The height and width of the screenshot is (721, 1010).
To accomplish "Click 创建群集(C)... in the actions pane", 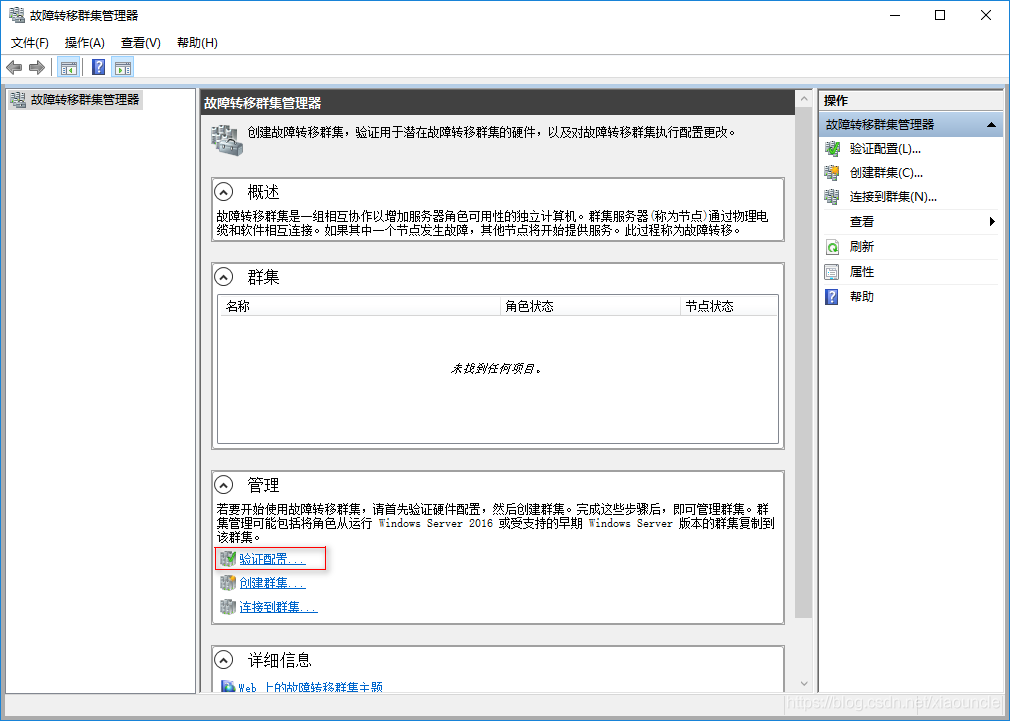I will point(885,173).
